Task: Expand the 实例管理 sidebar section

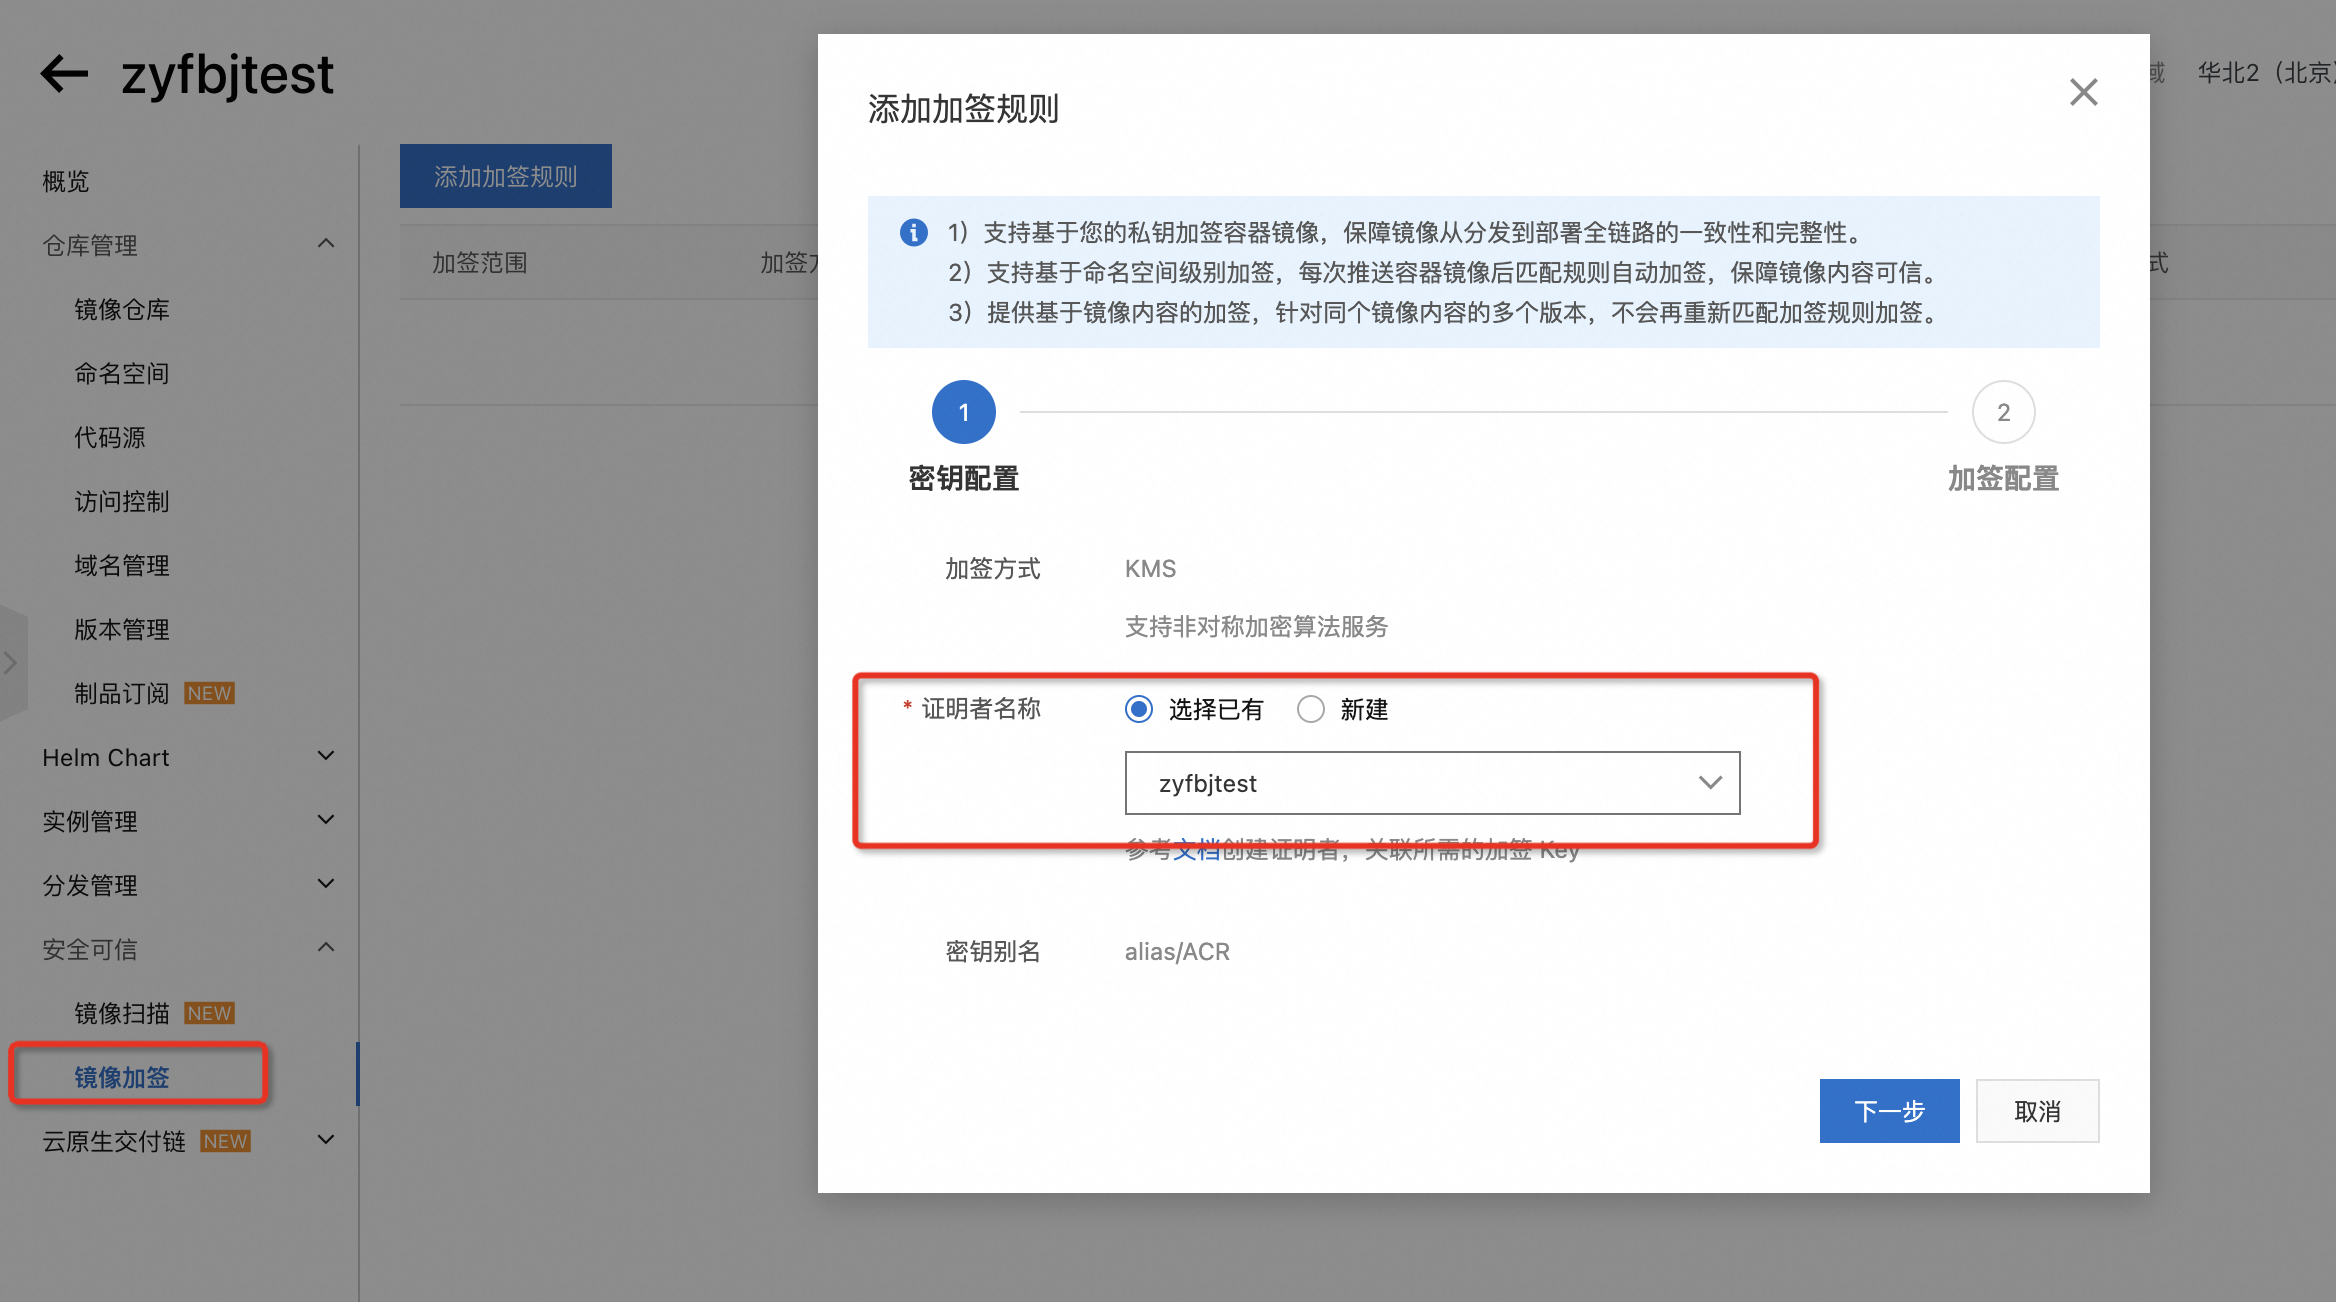Action: [326, 820]
